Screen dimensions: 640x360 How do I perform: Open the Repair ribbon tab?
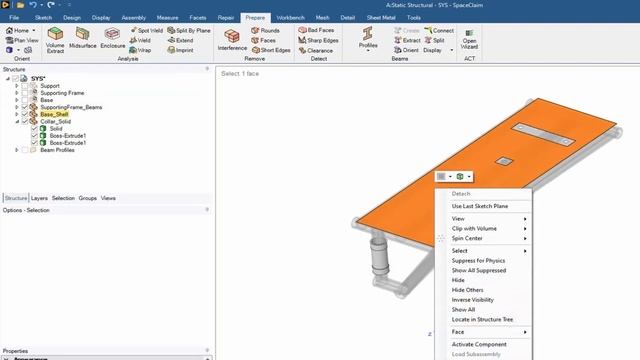[x=226, y=18]
